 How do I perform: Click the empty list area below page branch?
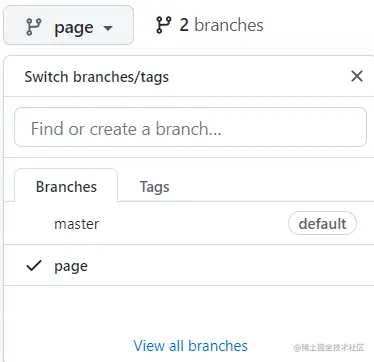coord(189,308)
